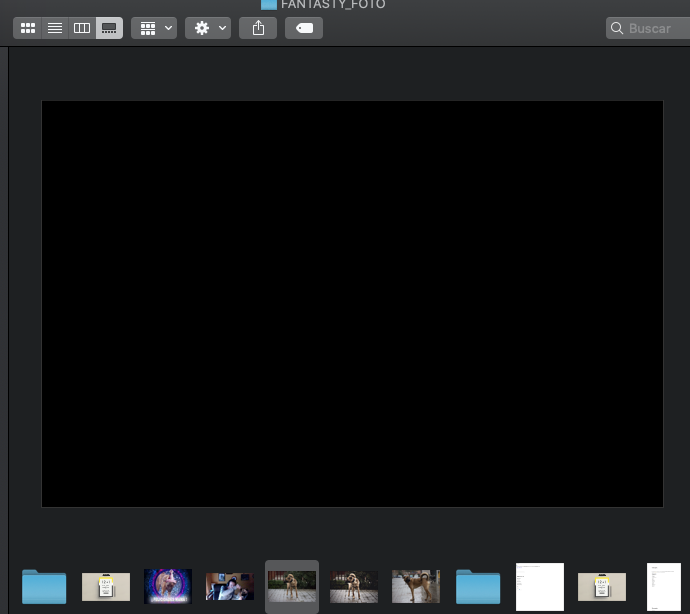Image resolution: width=690 pixels, height=614 pixels.
Task: Open the gear action menu
Action: click(208, 28)
